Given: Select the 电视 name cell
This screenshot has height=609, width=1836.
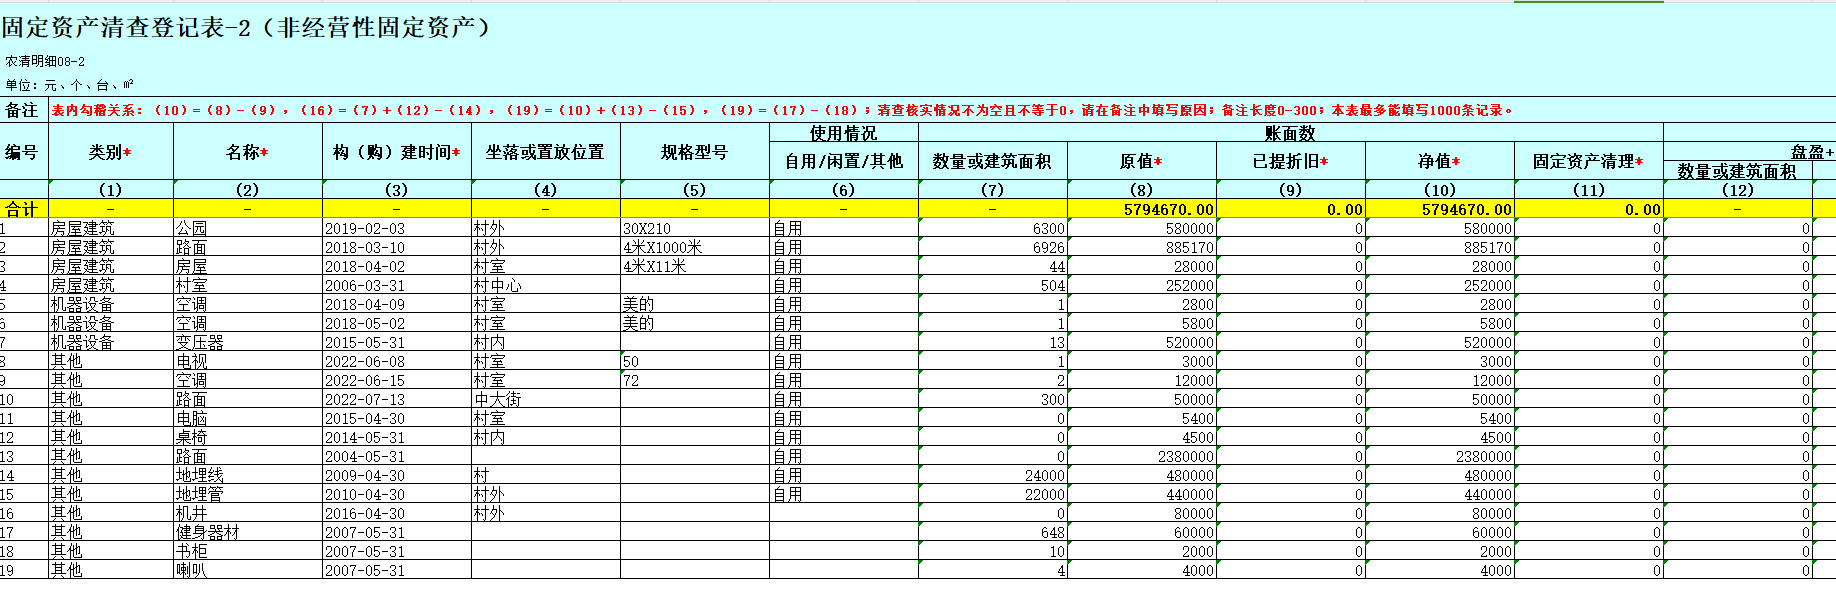Looking at the screenshot, I should point(247,361).
